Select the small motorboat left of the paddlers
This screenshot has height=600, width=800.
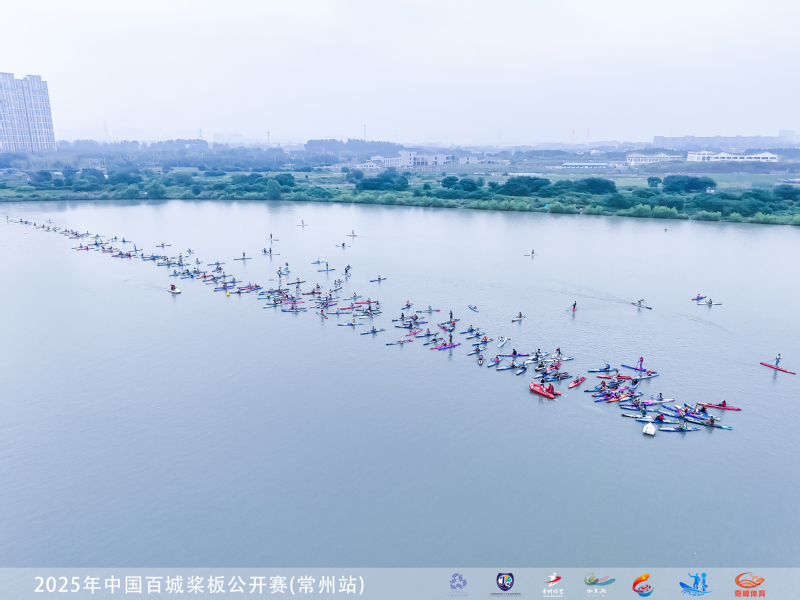[x=174, y=289]
